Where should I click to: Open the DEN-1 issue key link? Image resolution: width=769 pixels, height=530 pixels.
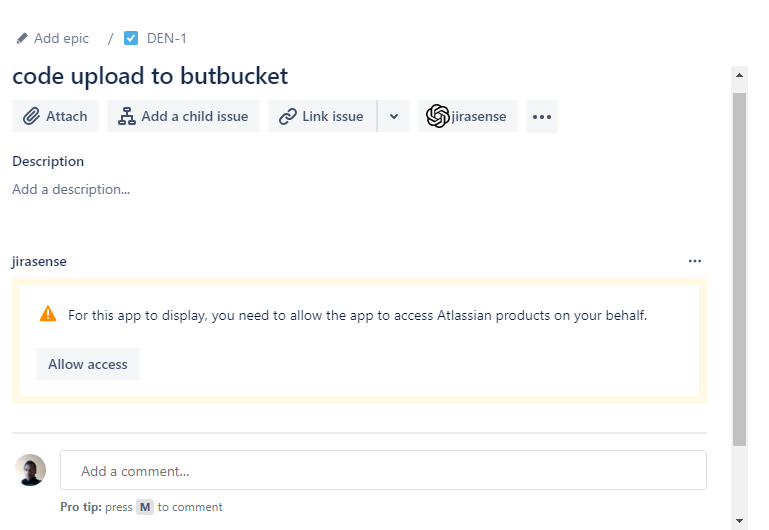click(x=166, y=39)
